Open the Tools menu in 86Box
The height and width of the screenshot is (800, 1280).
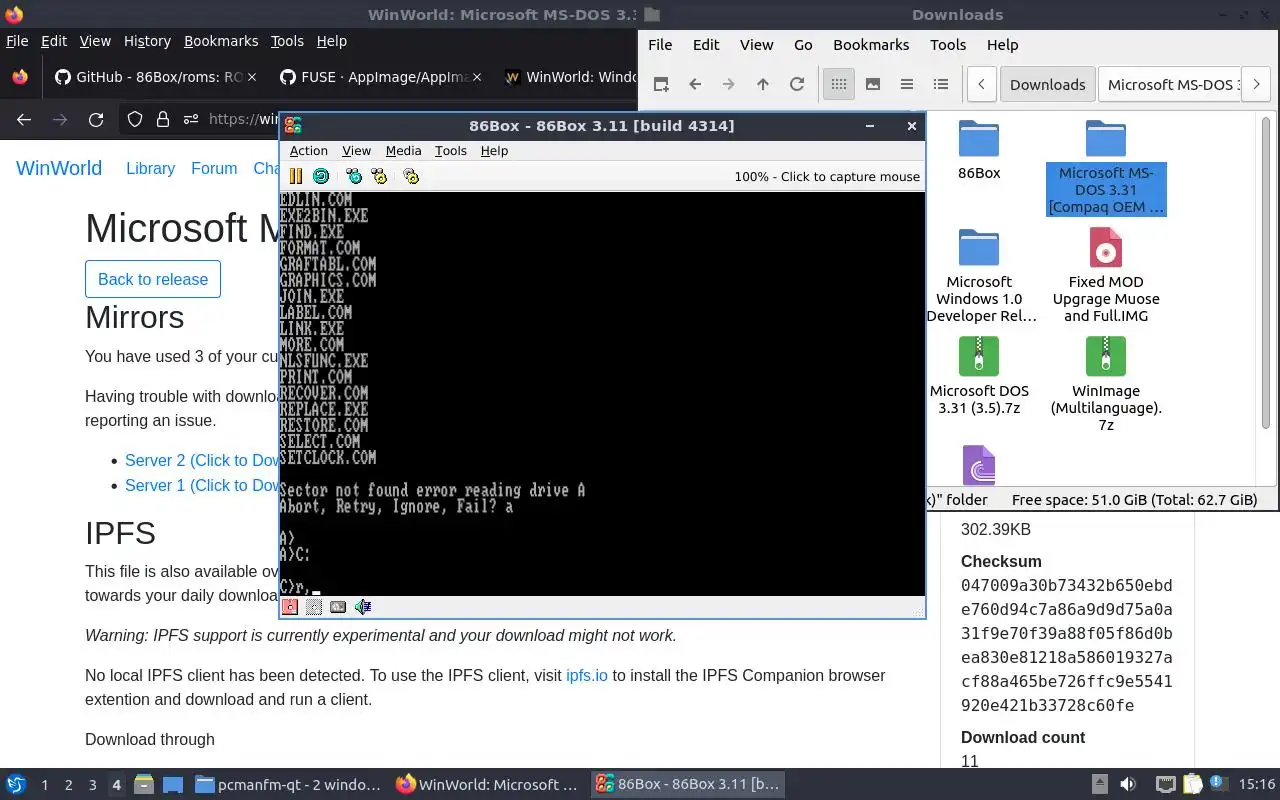(x=450, y=150)
